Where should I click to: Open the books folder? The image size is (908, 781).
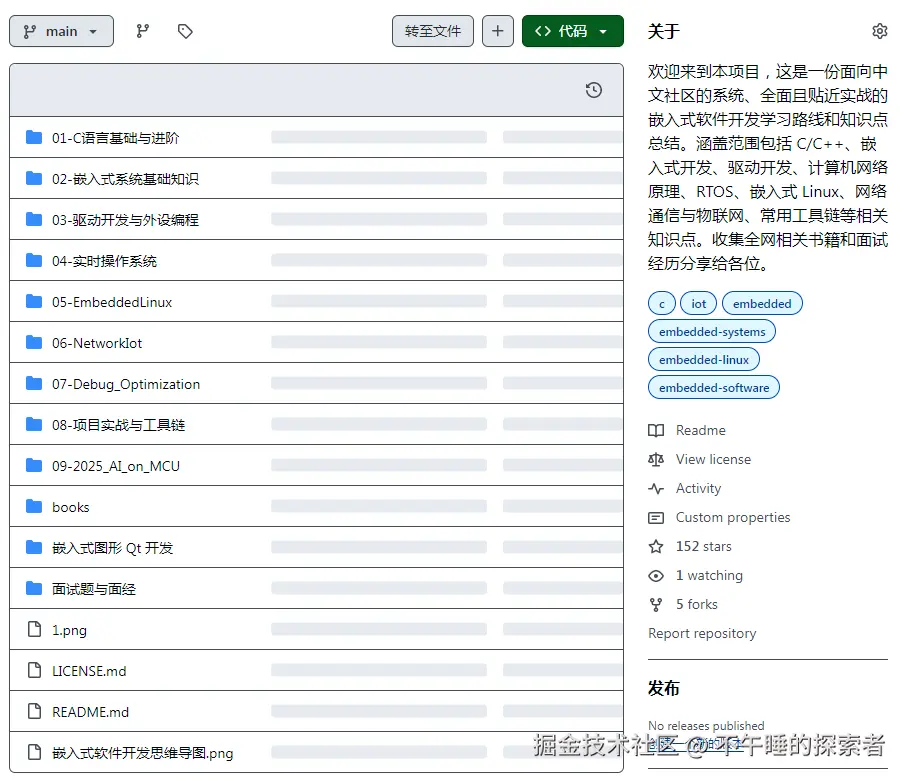click(71, 508)
